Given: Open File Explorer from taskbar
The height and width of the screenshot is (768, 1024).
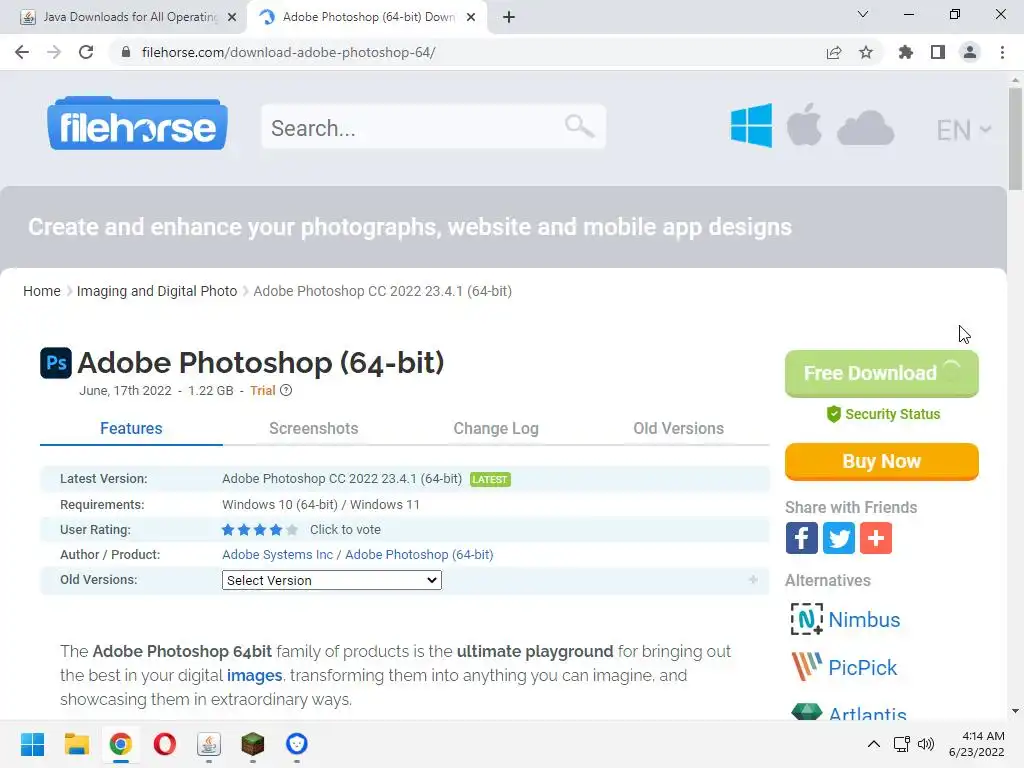Looking at the screenshot, I should (x=76, y=744).
